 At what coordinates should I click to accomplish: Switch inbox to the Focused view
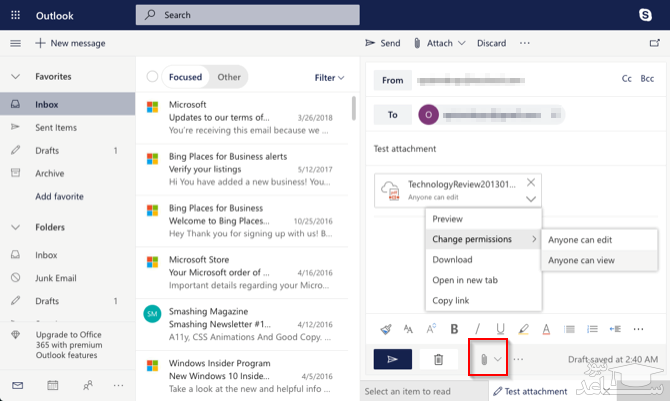click(x=185, y=77)
